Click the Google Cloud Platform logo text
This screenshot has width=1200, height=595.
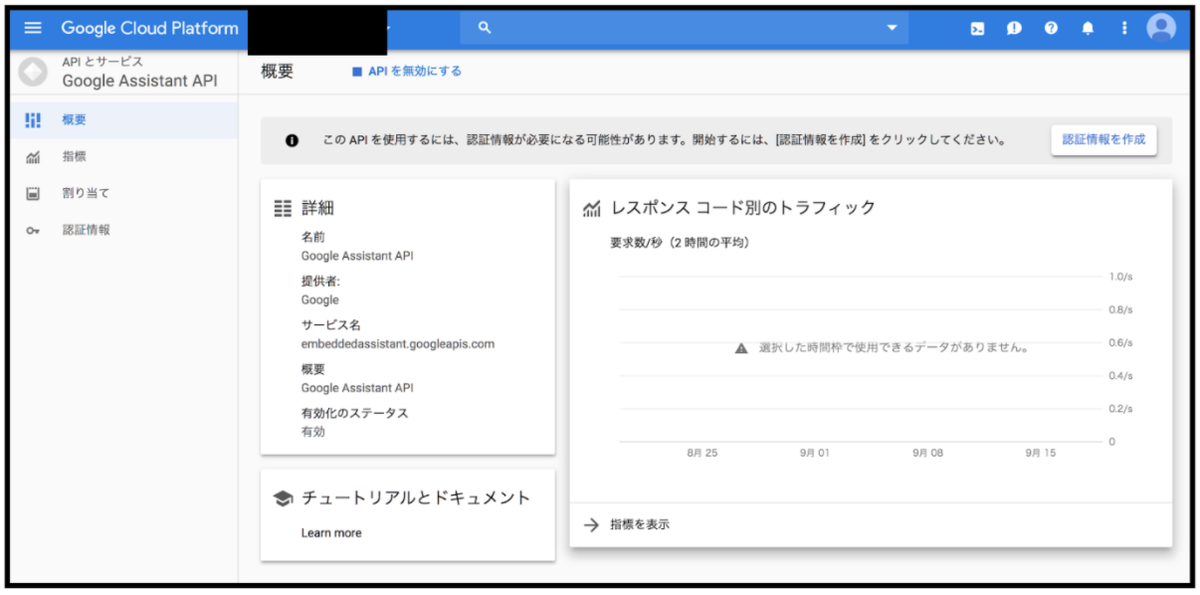pos(150,28)
